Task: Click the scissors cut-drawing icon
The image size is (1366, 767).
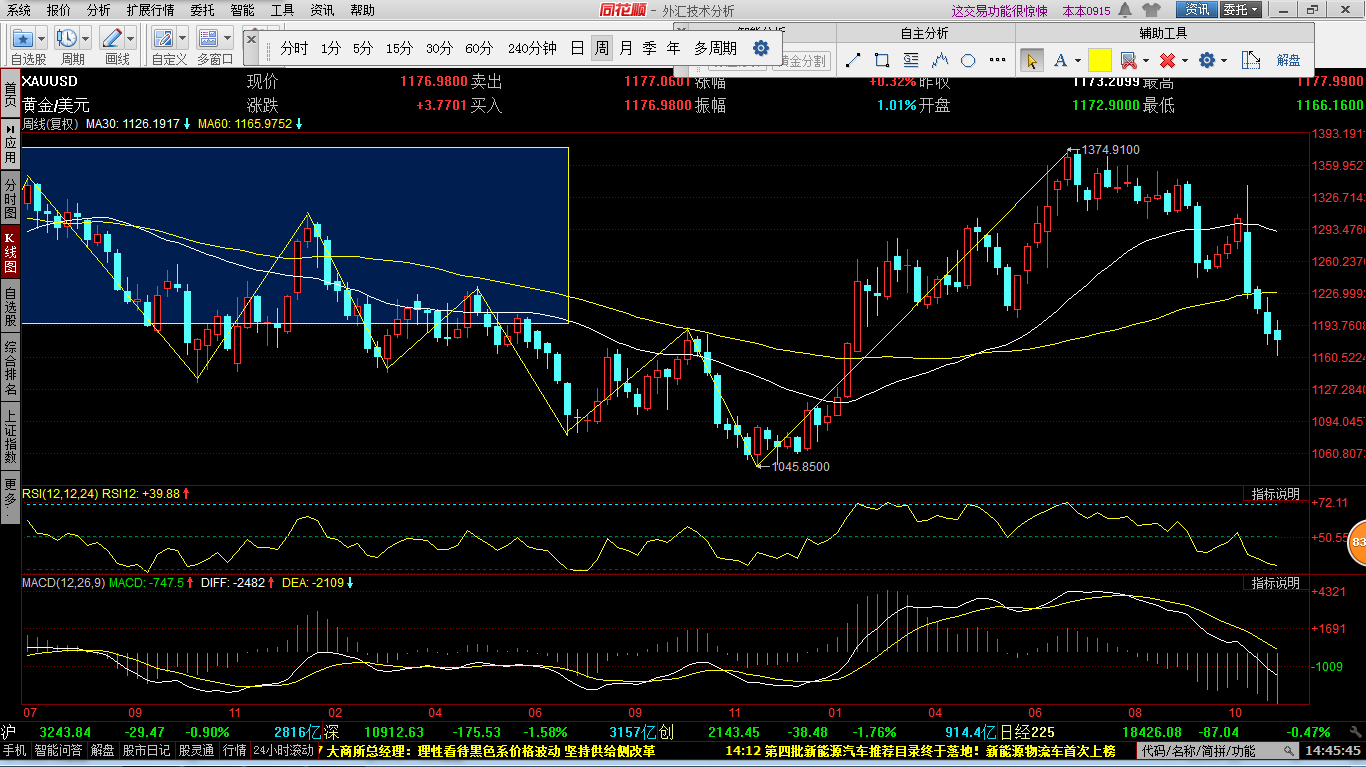Action: pos(1129,60)
